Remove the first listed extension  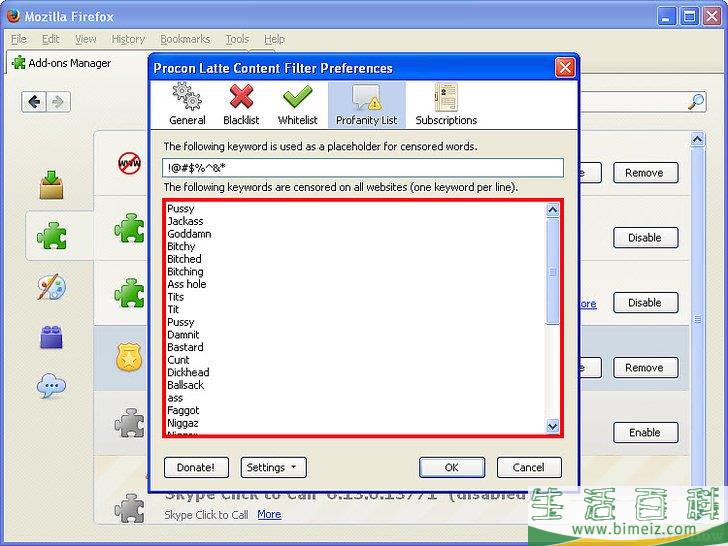tap(645, 173)
